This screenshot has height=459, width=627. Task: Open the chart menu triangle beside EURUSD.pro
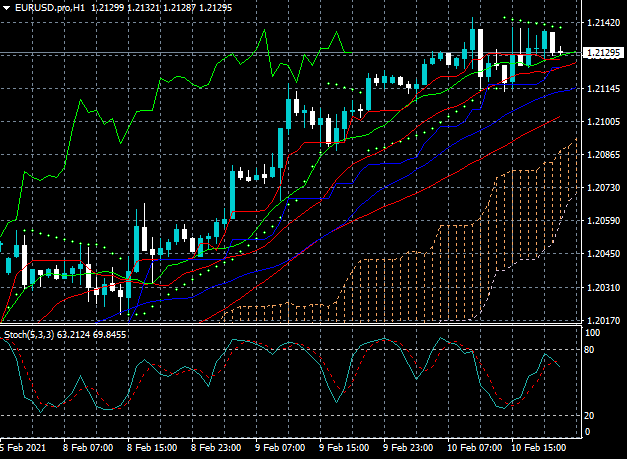coord(6,8)
